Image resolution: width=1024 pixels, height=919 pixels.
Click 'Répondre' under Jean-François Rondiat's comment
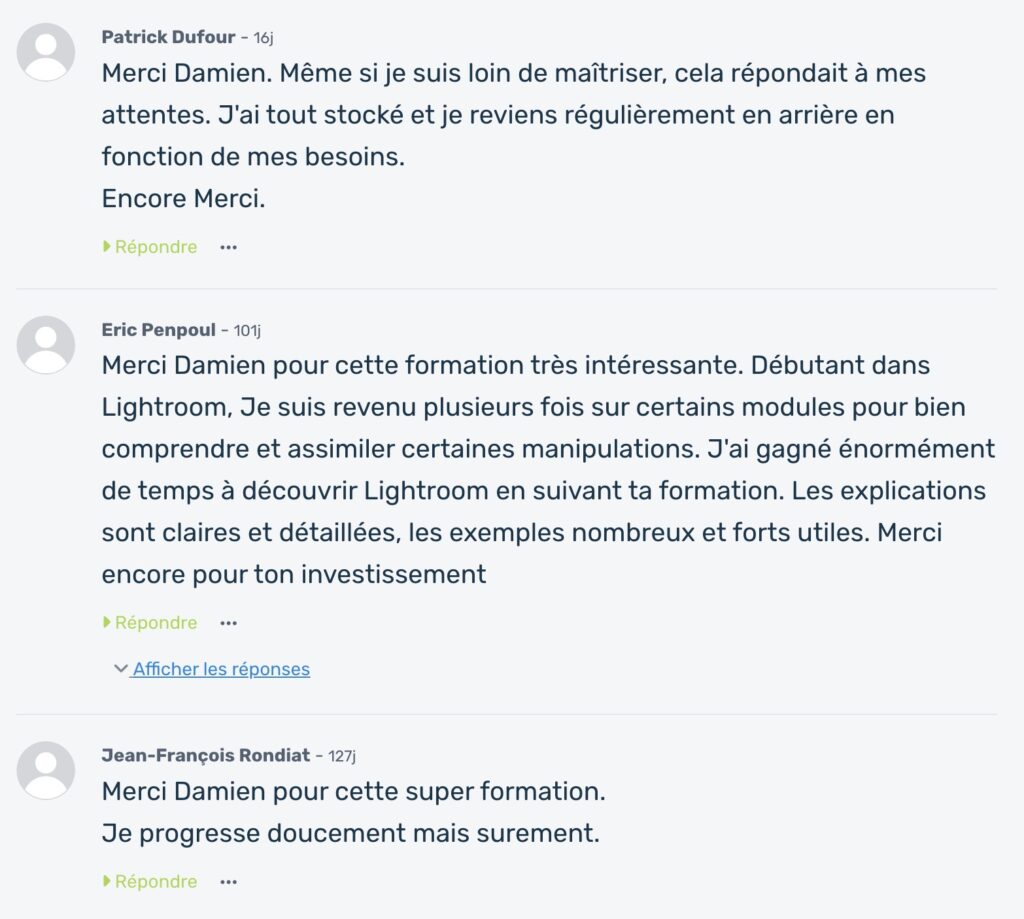[x=155, y=881]
